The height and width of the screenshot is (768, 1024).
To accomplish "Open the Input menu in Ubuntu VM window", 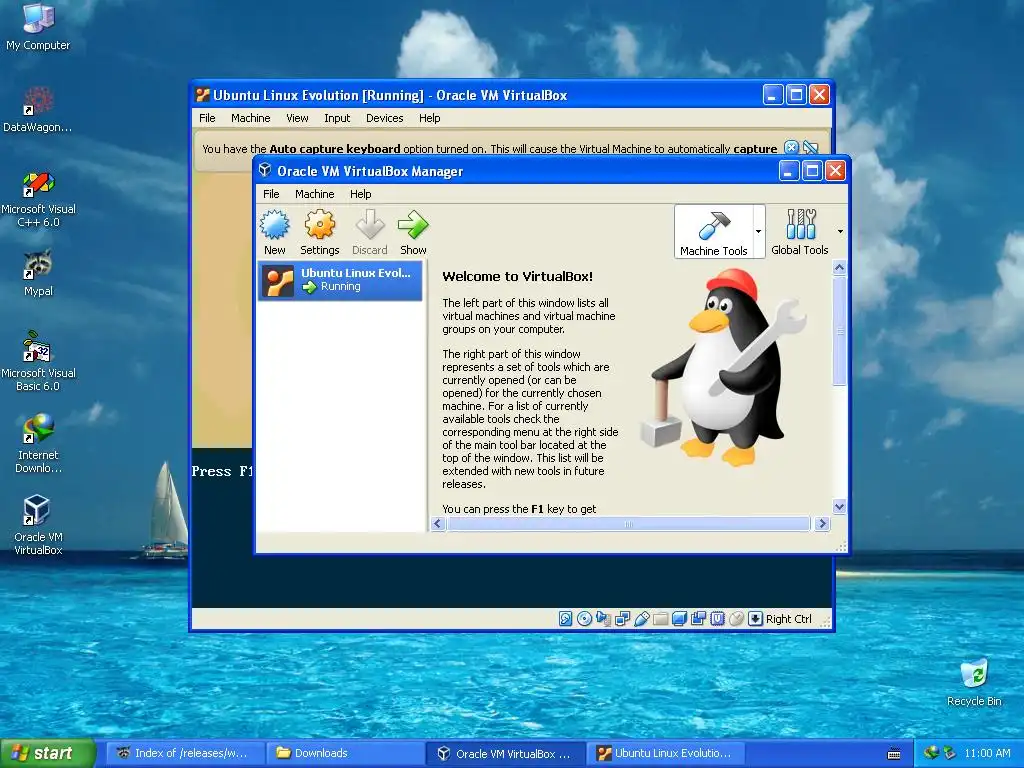I will pos(337,118).
